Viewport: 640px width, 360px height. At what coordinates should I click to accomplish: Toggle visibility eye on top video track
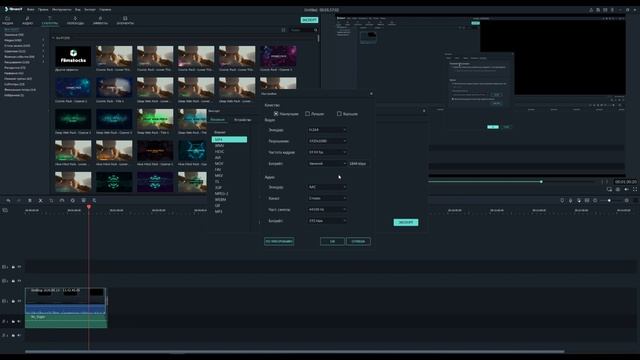click(19, 267)
